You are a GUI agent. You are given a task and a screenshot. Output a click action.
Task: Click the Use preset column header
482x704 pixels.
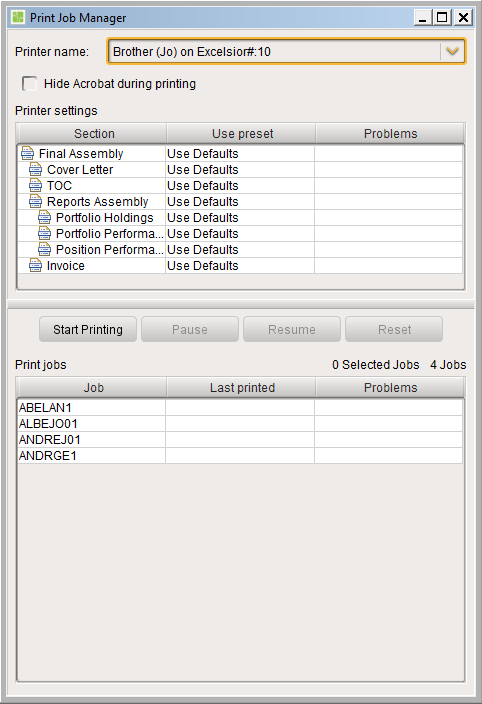241,134
